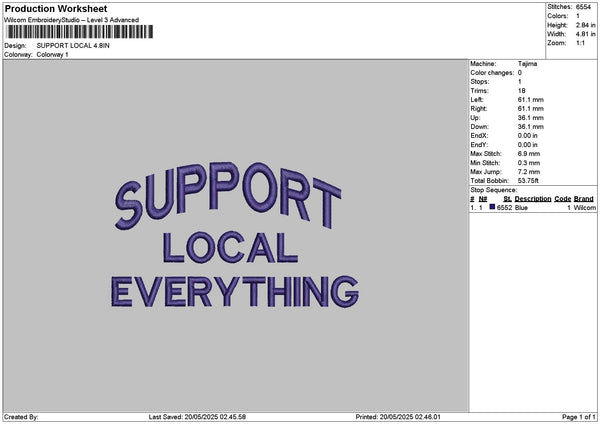This screenshot has width=600, height=424.
Task: Click the Zoom value 1:1
Action: tap(580, 43)
